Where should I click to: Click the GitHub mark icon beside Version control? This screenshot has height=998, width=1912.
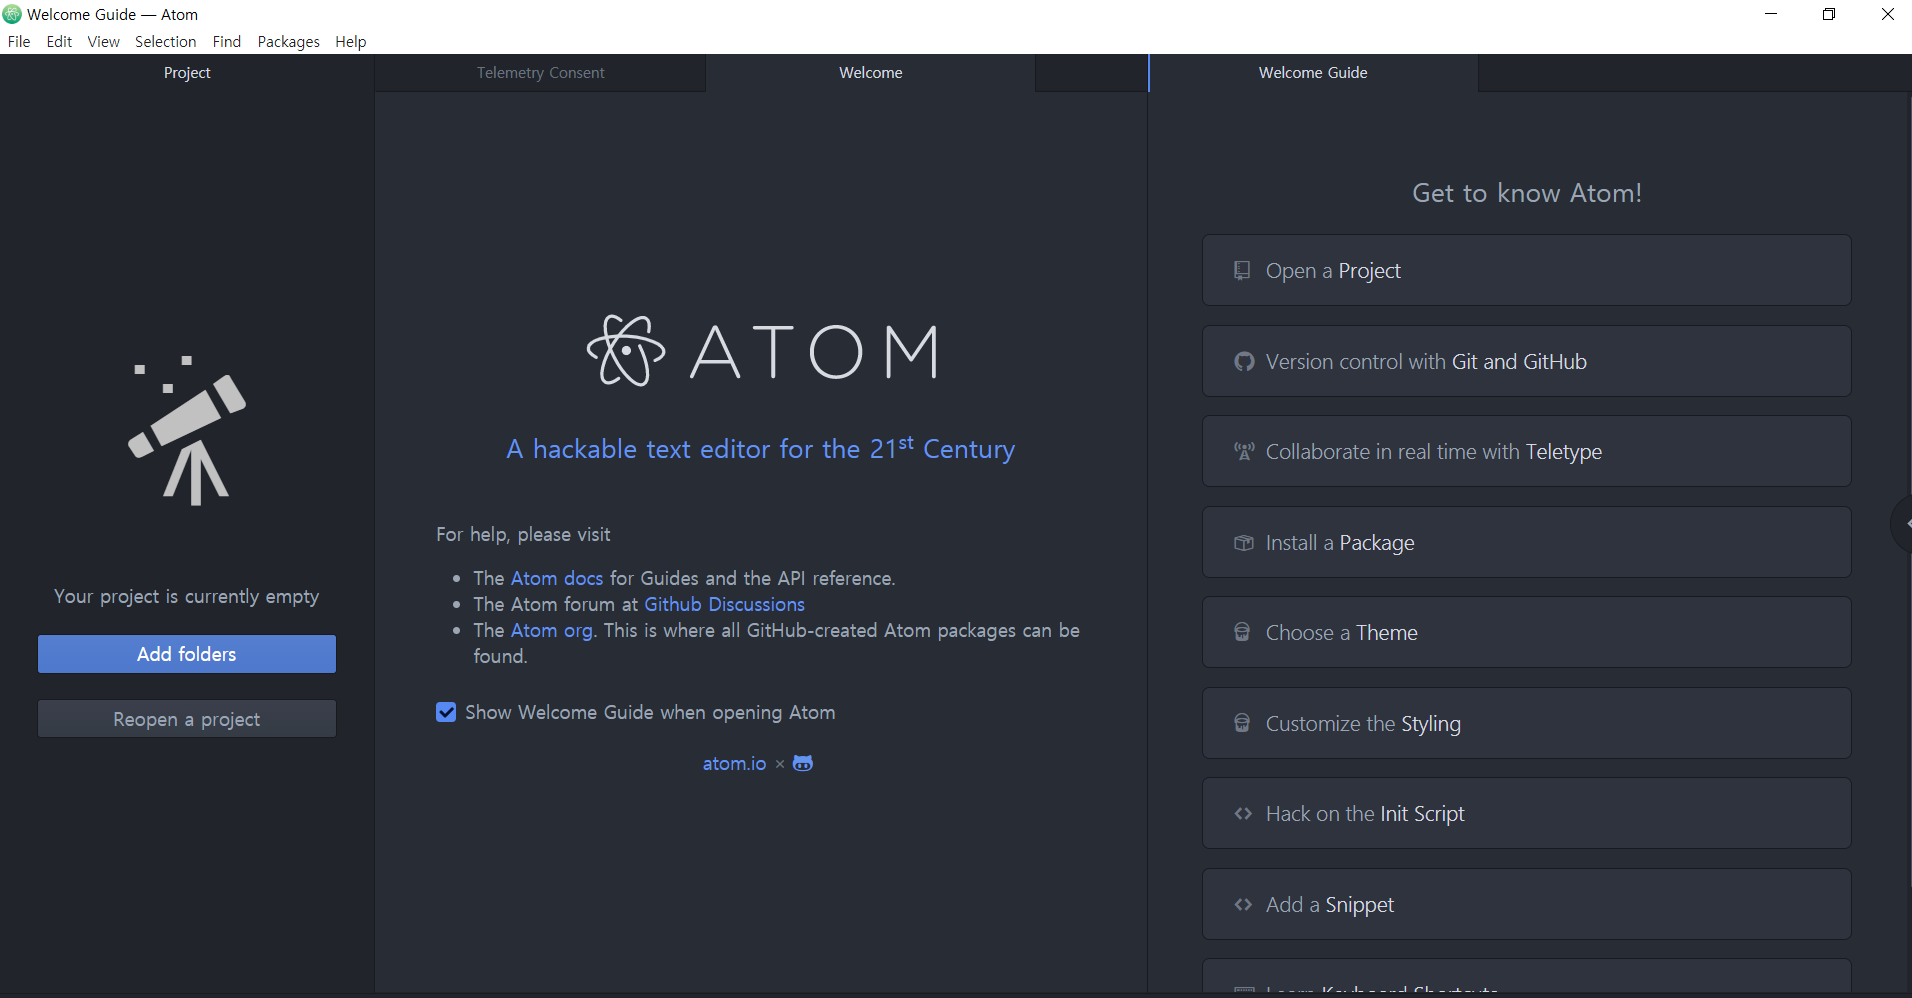1244,361
